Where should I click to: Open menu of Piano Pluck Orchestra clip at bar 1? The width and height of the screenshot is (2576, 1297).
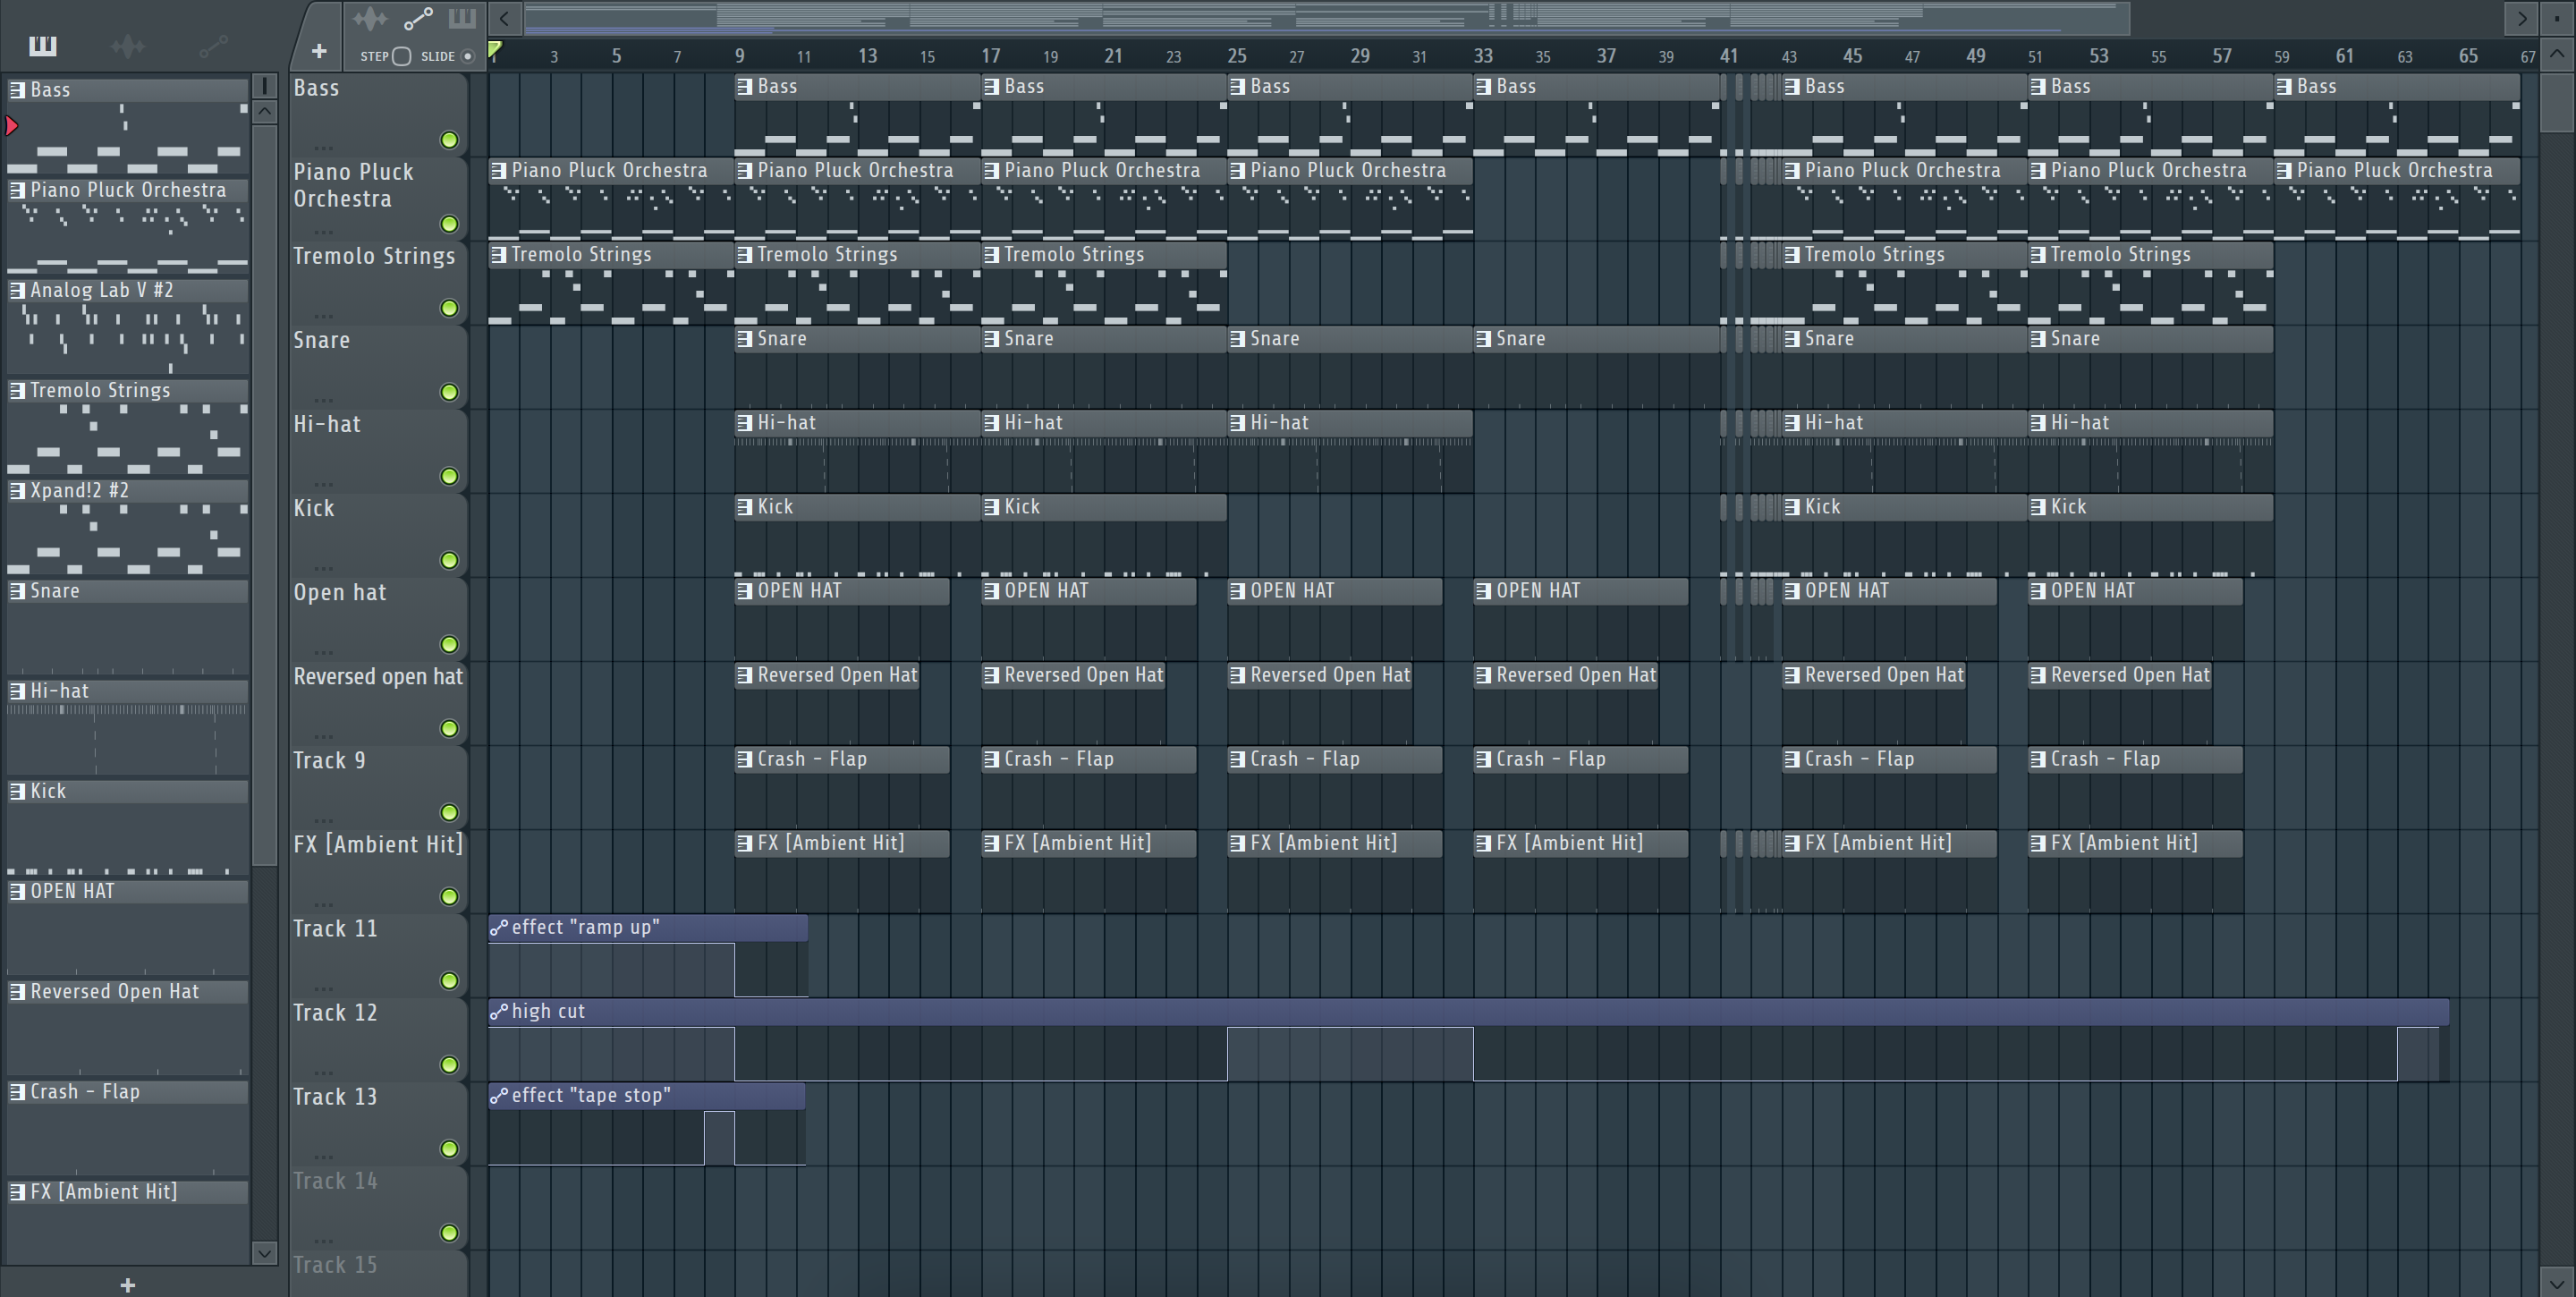coord(498,170)
